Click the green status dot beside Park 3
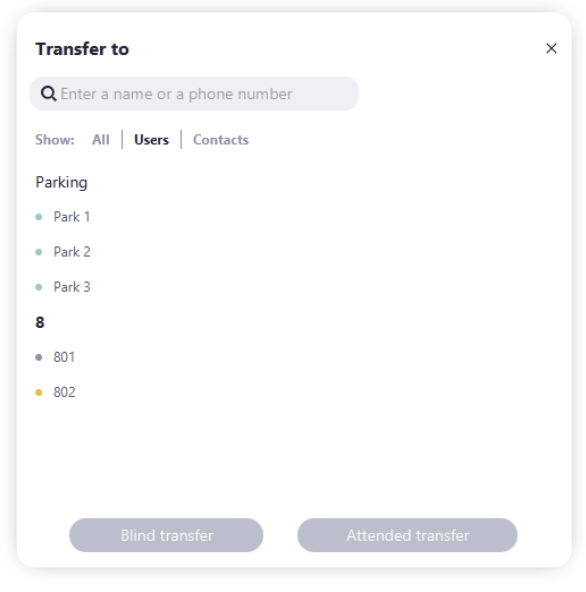This screenshot has height=592, width=586. click(39, 287)
